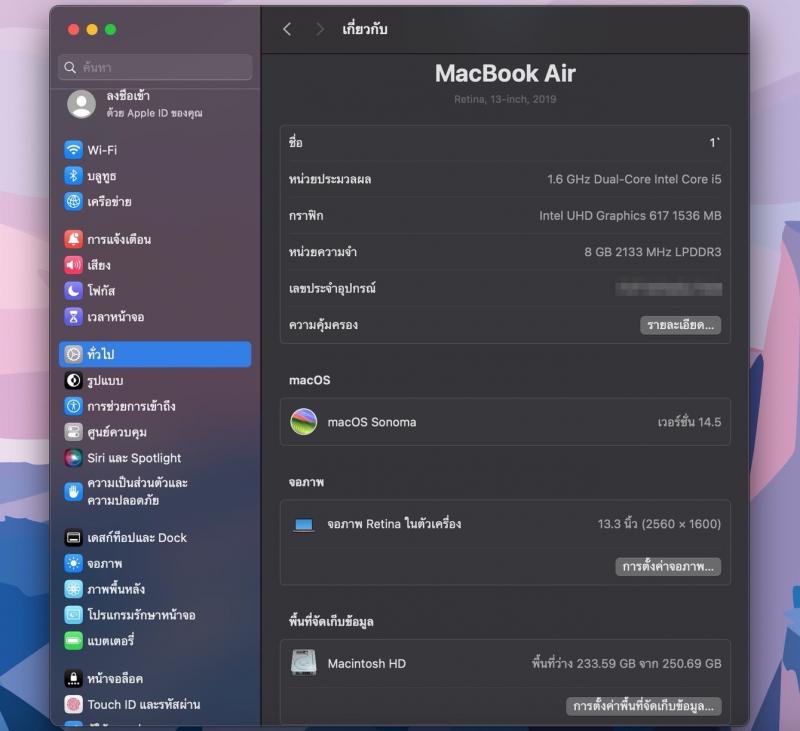Click the Macintosh HD drive icon
The image size is (800, 731).
304,663
